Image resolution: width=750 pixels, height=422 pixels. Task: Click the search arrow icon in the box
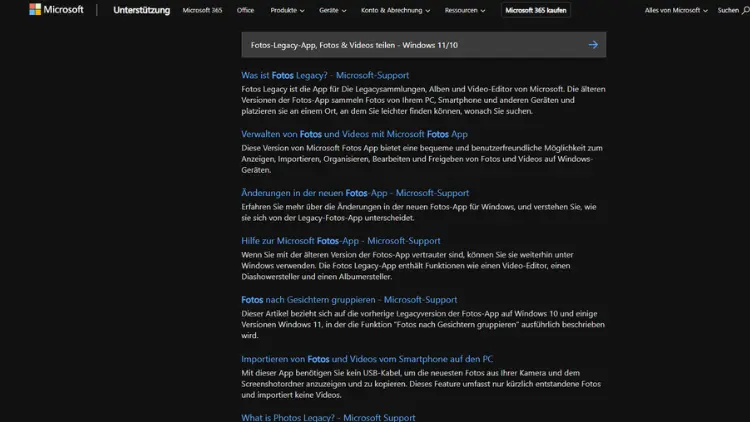[593, 45]
